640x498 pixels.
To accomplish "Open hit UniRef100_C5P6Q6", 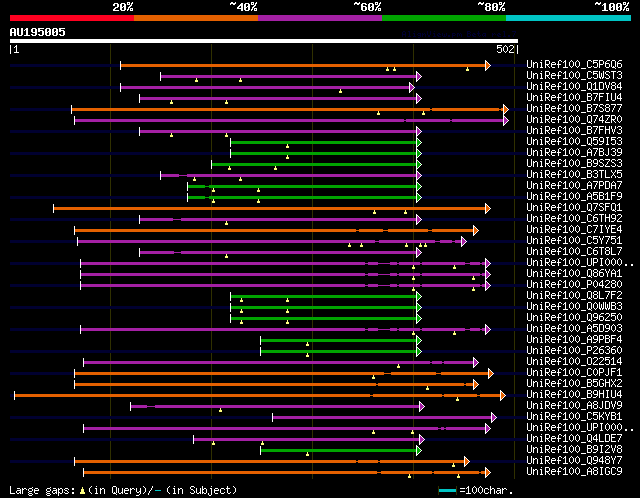I will click(574, 64).
